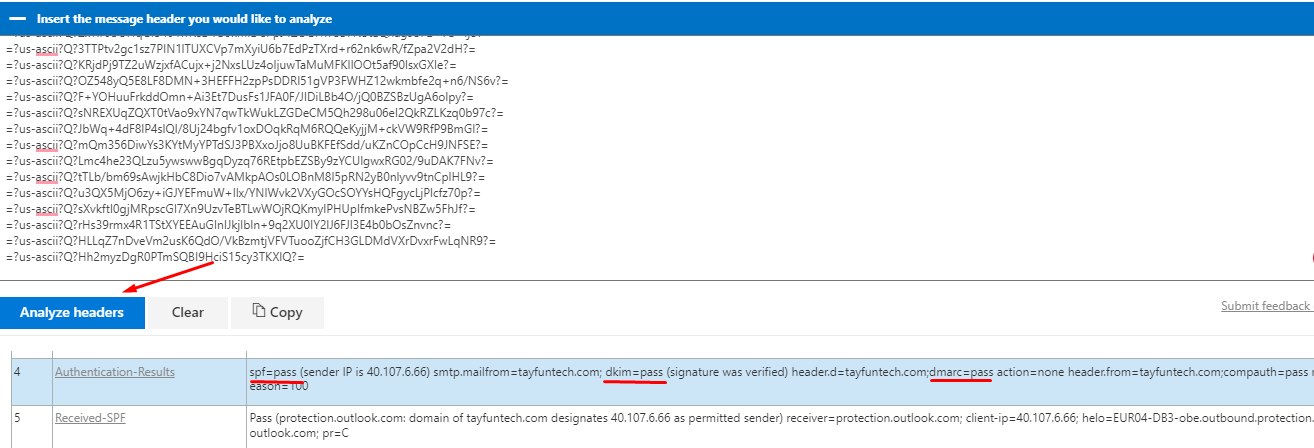Click the dmarc=pass text in results
Viewport: 1314px width, 448px height.
(961, 372)
